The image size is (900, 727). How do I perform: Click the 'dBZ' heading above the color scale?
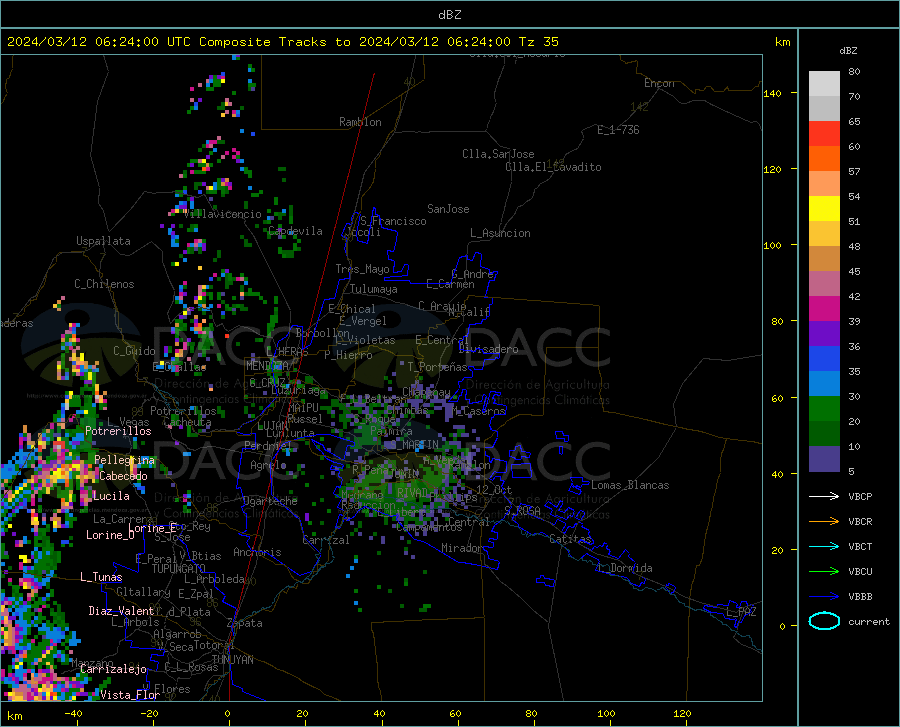[848, 50]
